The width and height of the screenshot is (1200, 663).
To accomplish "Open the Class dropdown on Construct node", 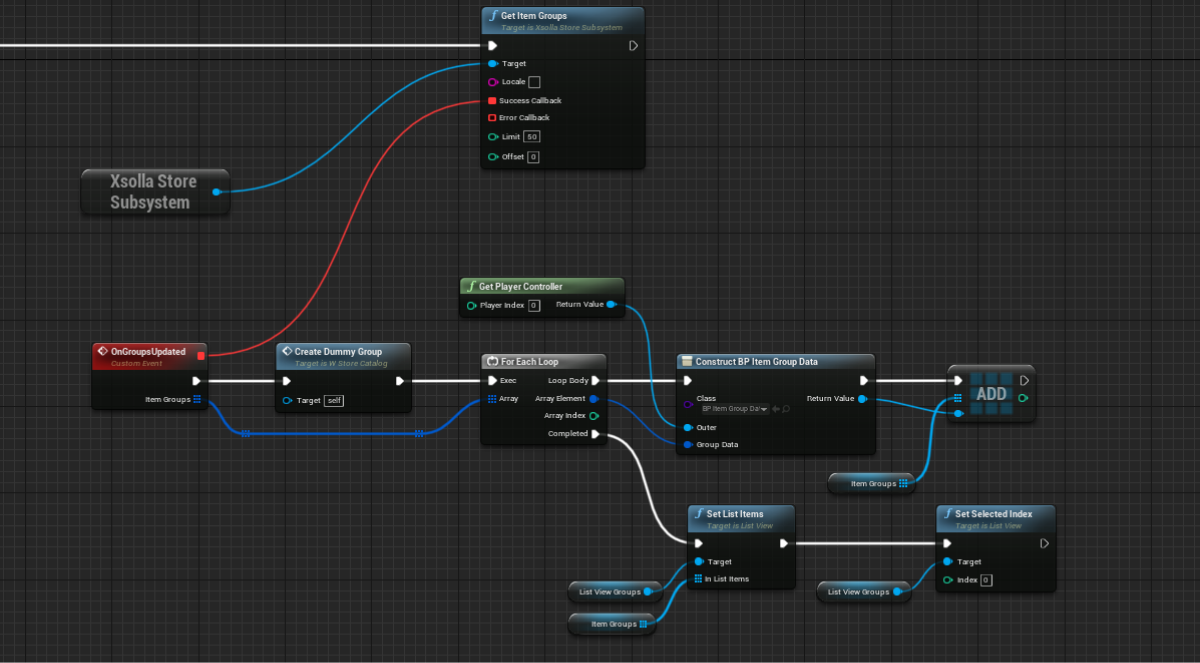I will 735,409.
